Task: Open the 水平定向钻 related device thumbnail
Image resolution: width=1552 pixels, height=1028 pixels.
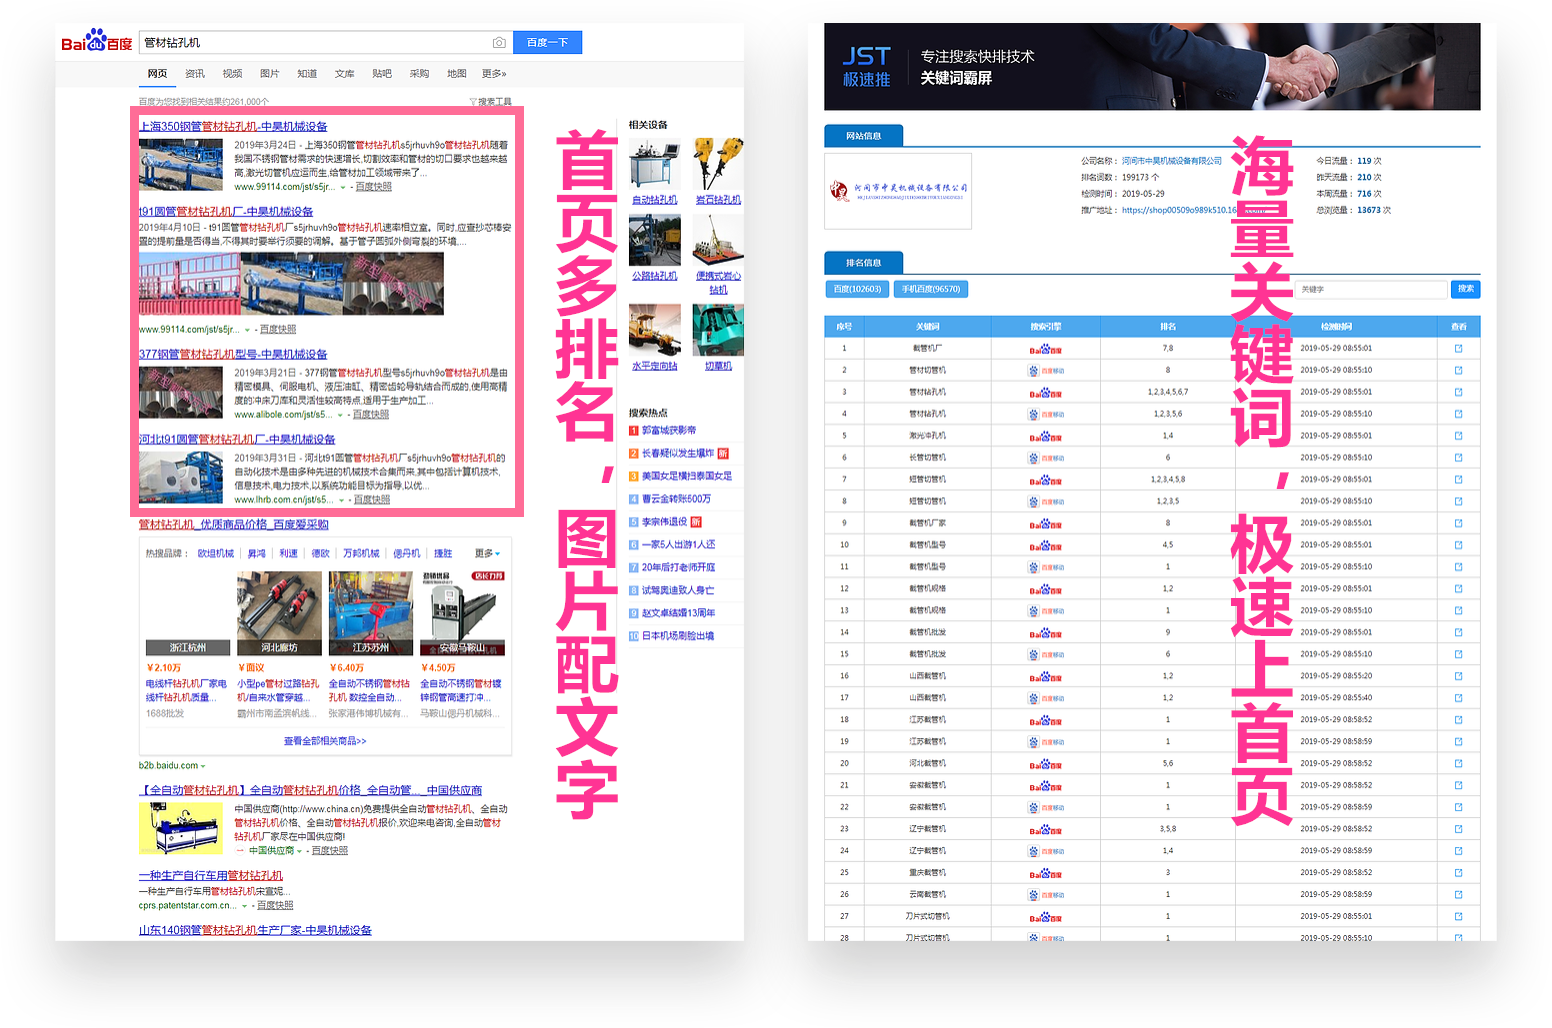Action: 655,330
